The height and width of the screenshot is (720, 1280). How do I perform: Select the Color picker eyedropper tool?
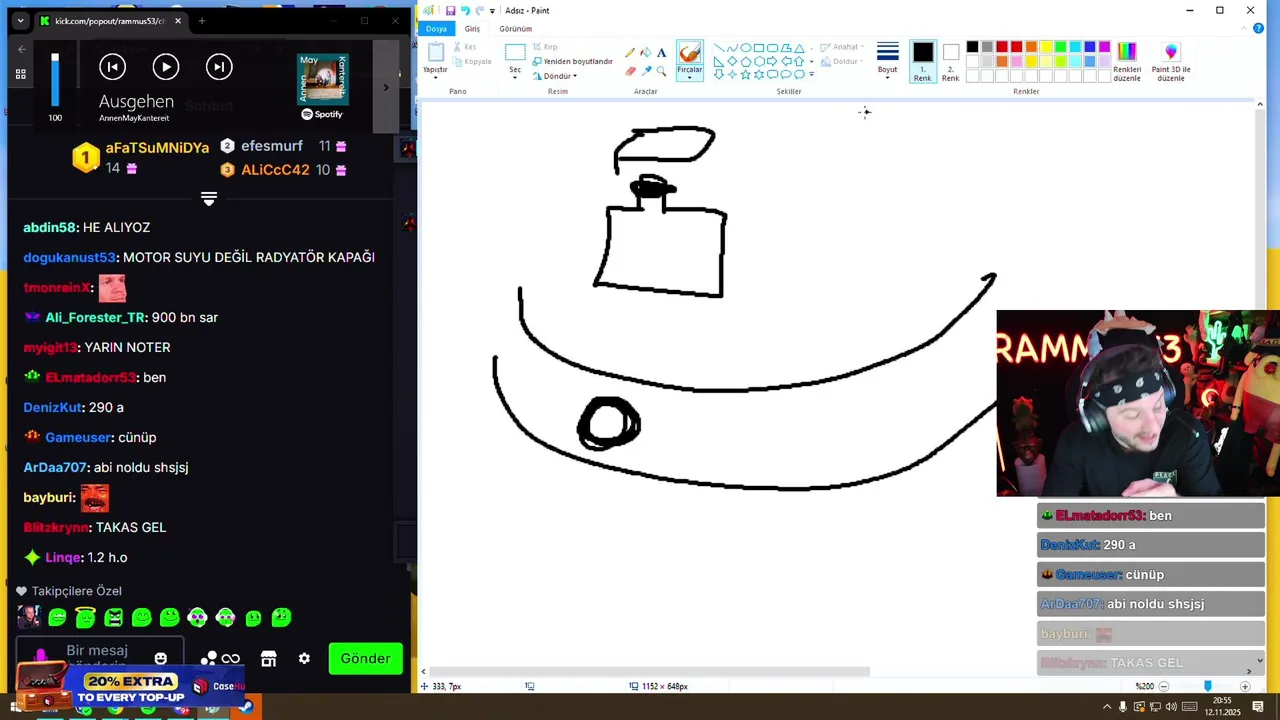click(x=645, y=71)
